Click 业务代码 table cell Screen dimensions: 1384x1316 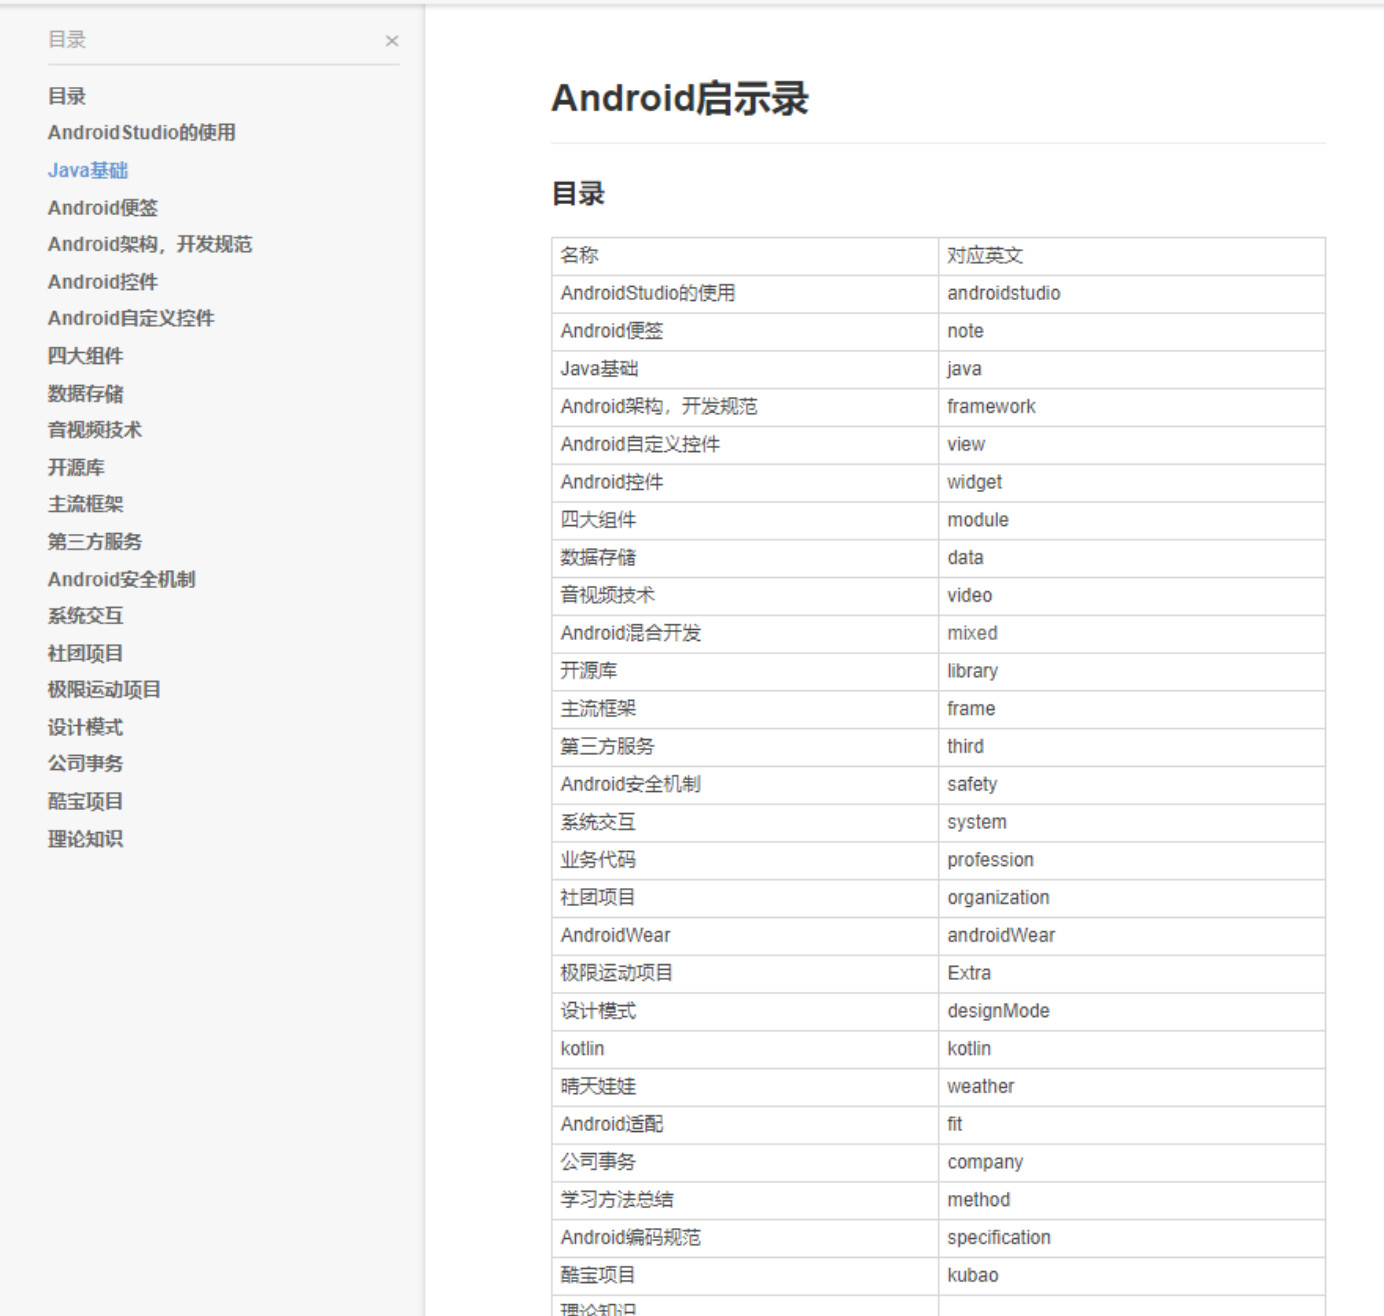[745, 860]
